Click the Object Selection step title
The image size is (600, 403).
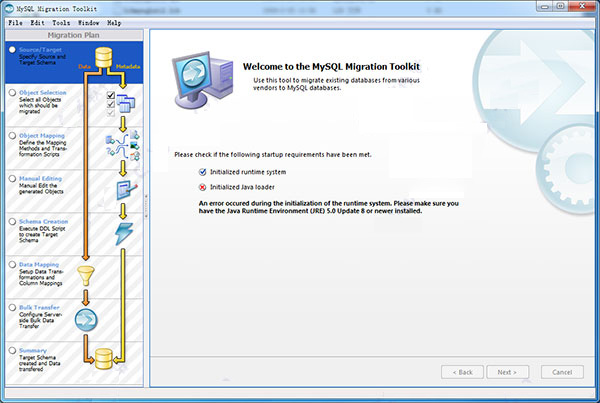tap(42, 93)
